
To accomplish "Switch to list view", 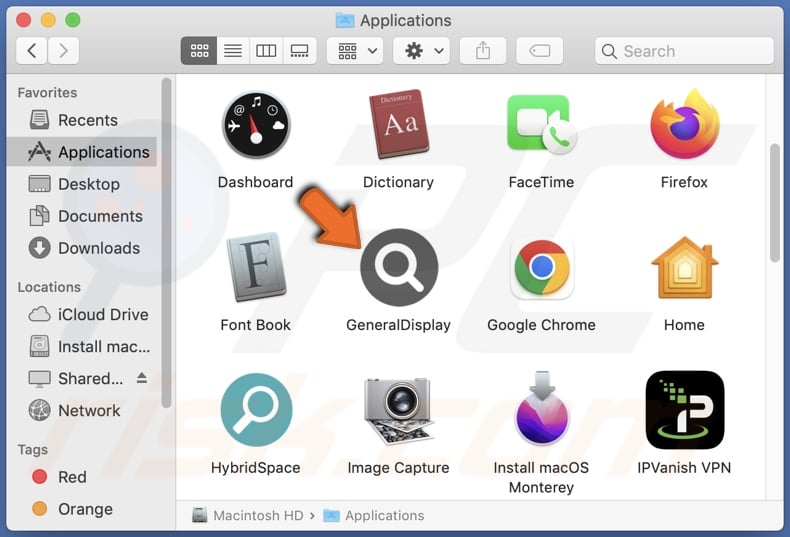I will (x=233, y=50).
